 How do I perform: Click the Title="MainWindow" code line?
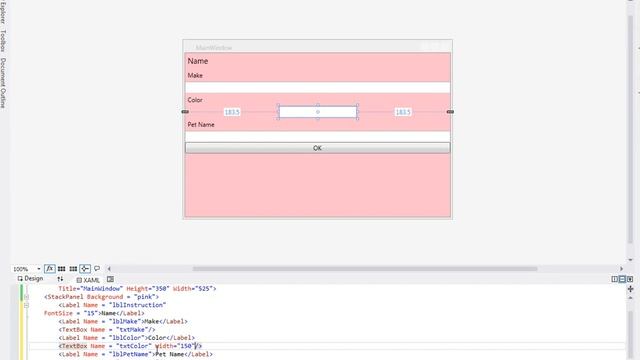137,289
